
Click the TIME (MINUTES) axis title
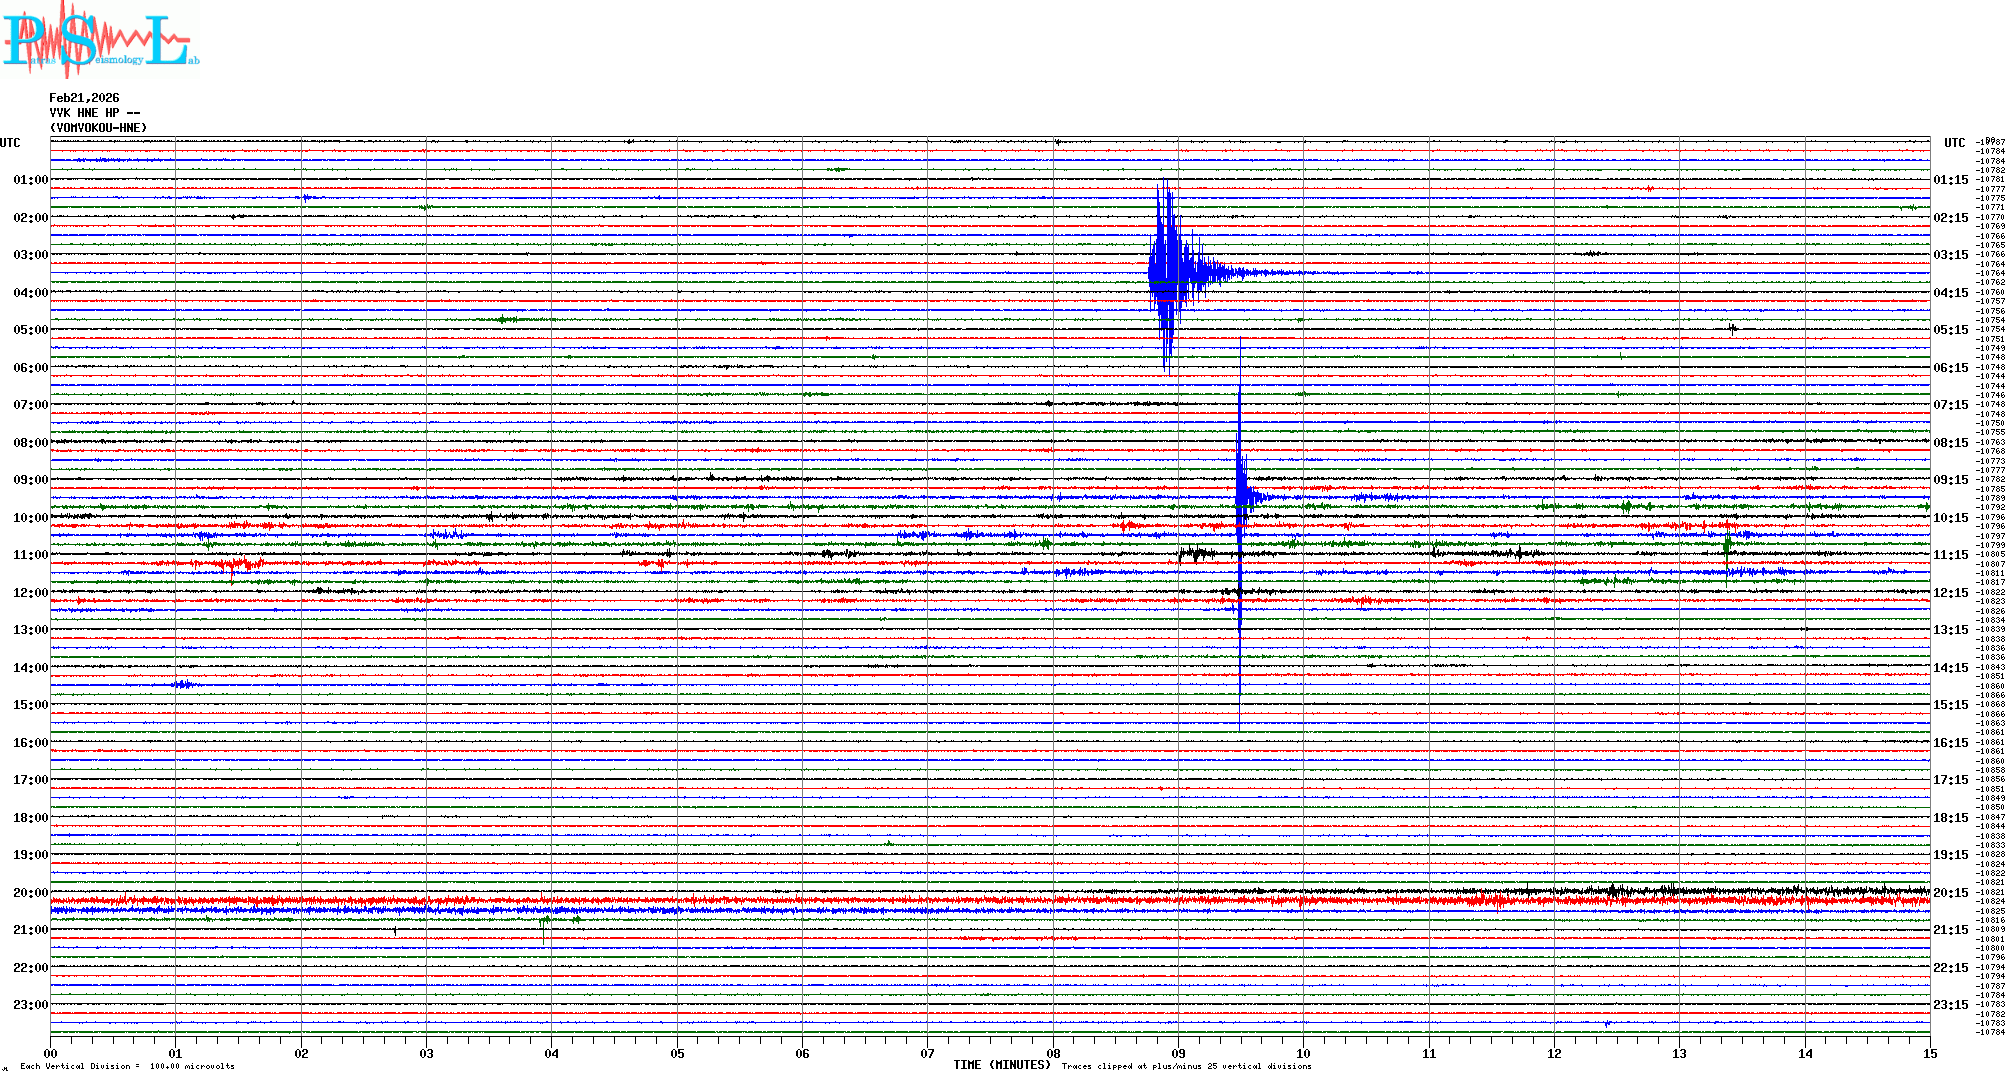click(1002, 1065)
